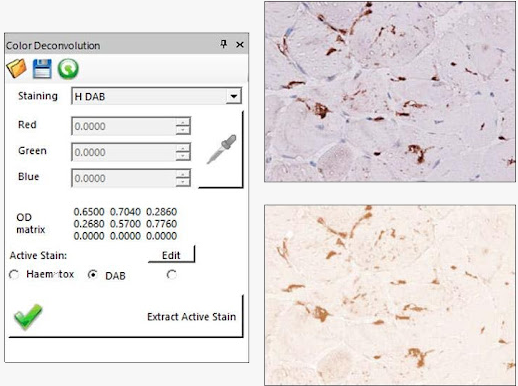This screenshot has width=518, height=386.
Task: Decrease the Blue value stepper
Action: [x=183, y=182]
